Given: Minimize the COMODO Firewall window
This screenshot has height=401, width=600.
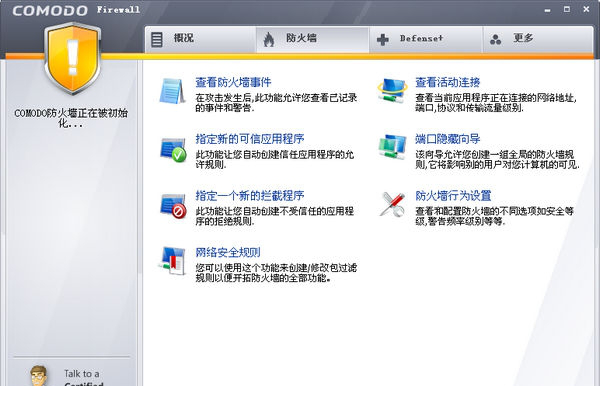Looking at the screenshot, I should point(548,10).
